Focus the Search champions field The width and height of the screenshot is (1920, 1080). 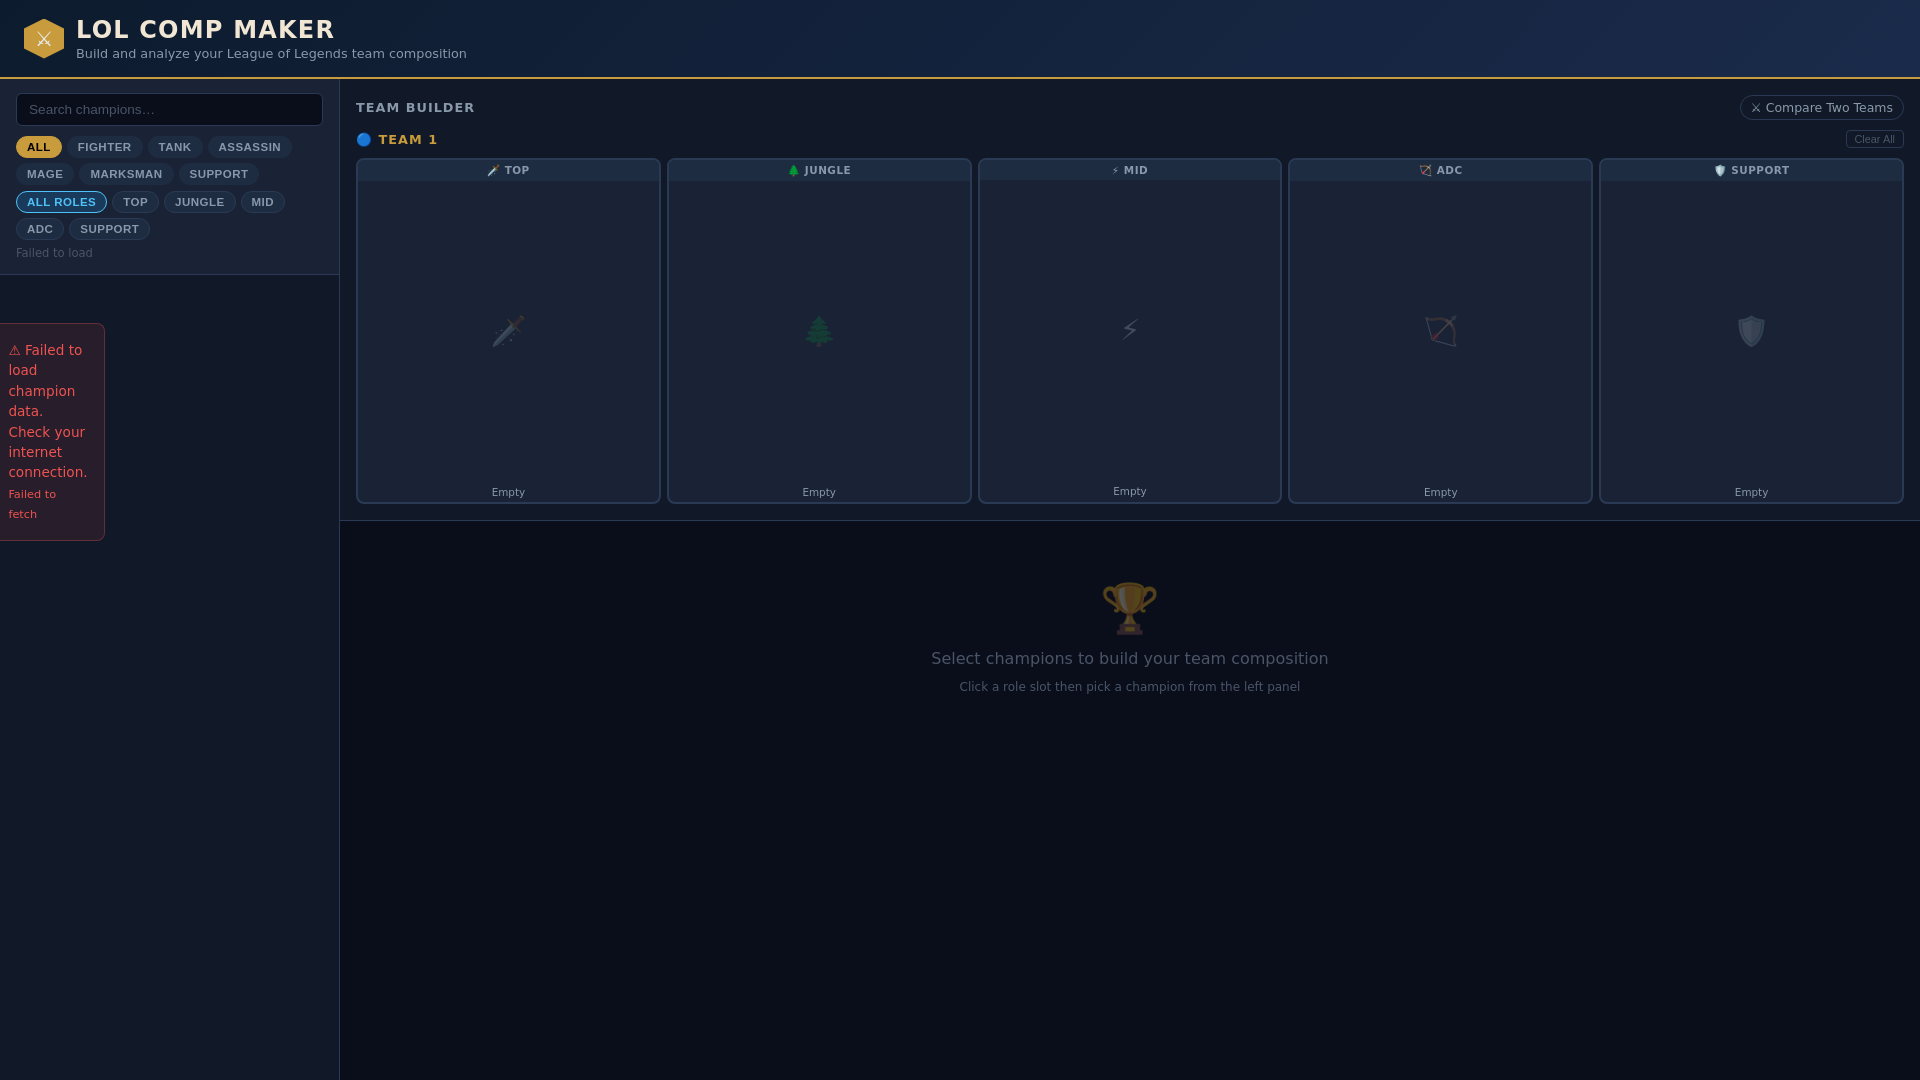tap(169, 110)
